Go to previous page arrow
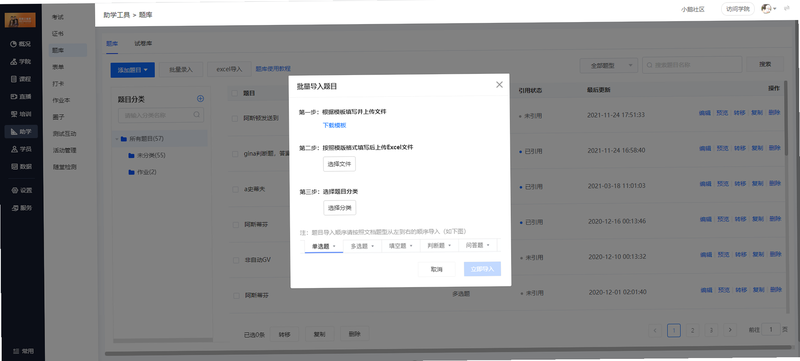The height and width of the screenshot is (361, 800). point(655,330)
